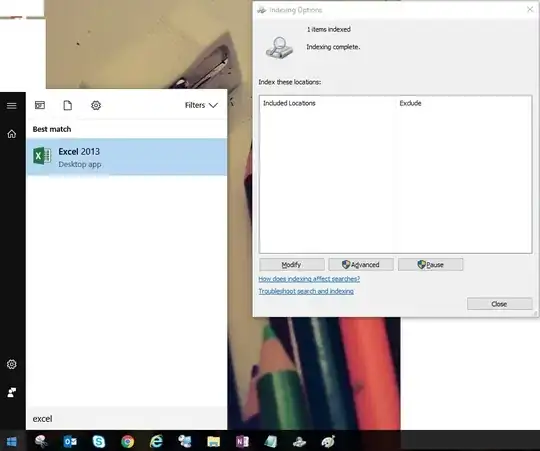Open Skype from the taskbar

coord(99,441)
